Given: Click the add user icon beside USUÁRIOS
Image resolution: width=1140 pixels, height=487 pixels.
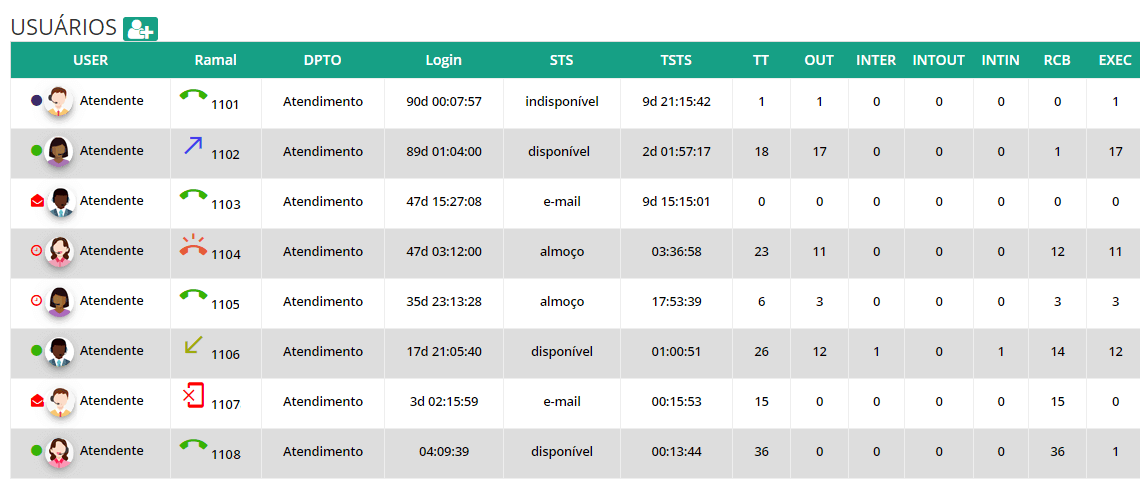Looking at the screenshot, I should tap(140, 29).
